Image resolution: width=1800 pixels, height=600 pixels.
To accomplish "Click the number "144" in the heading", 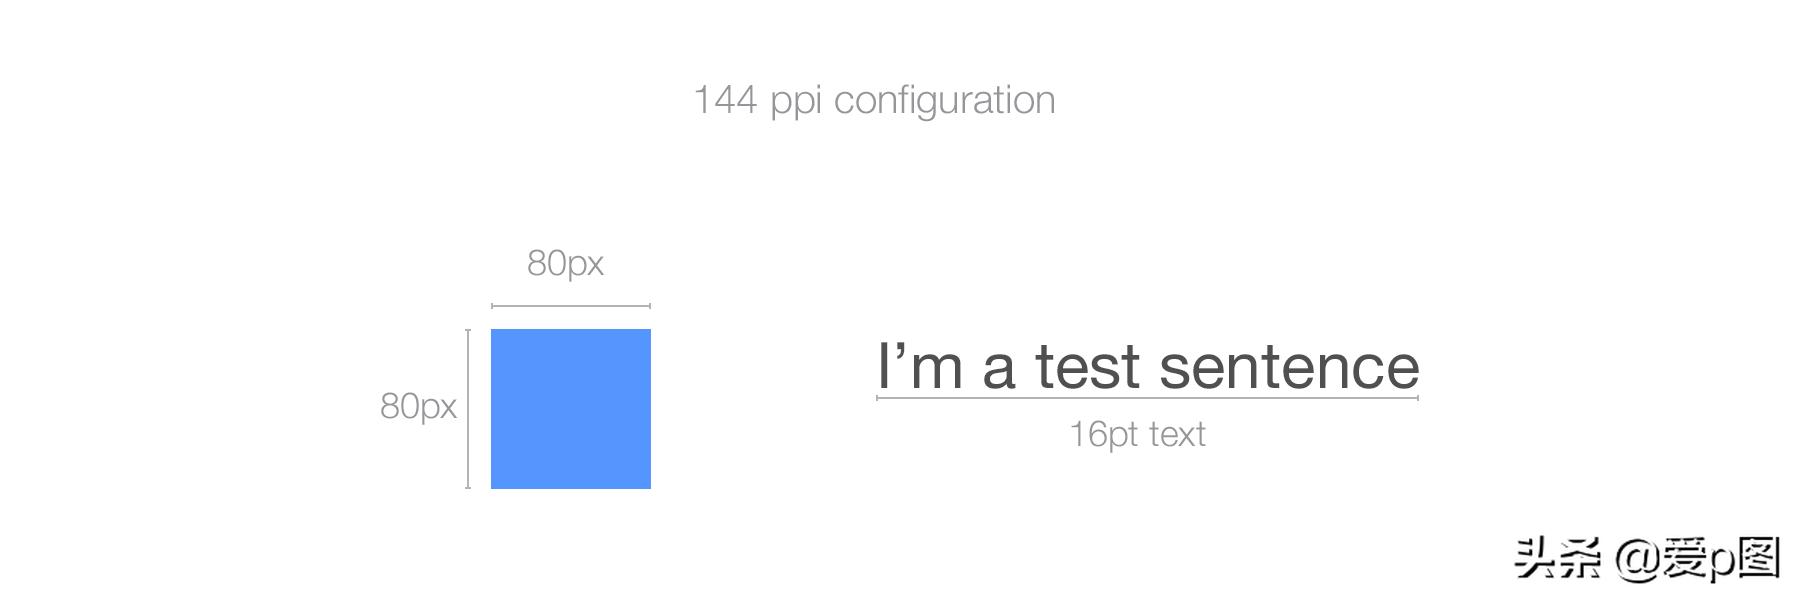I will (725, 100).
